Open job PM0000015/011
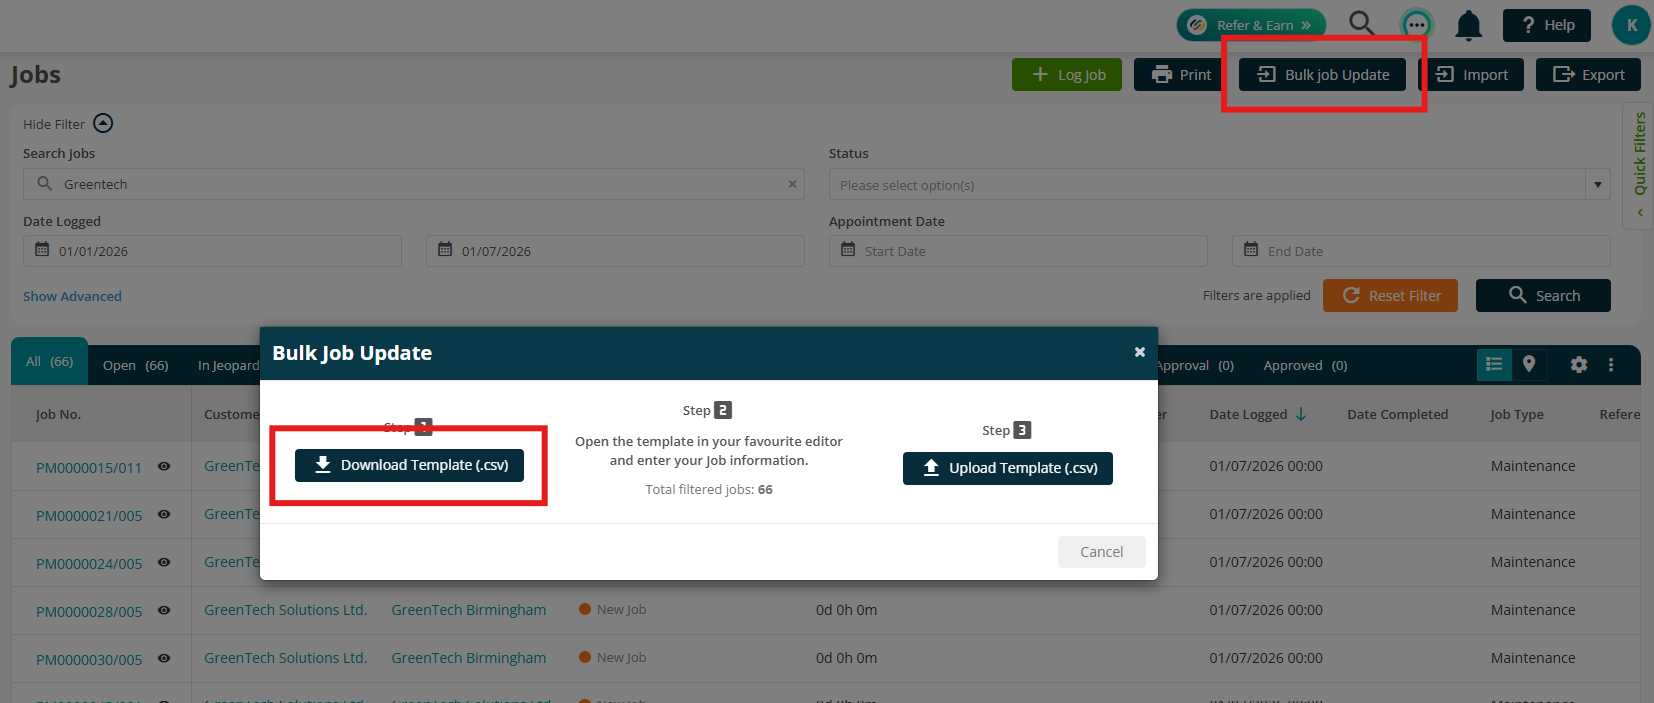The height and width of the screenshot is (703, 1654). 89,468
